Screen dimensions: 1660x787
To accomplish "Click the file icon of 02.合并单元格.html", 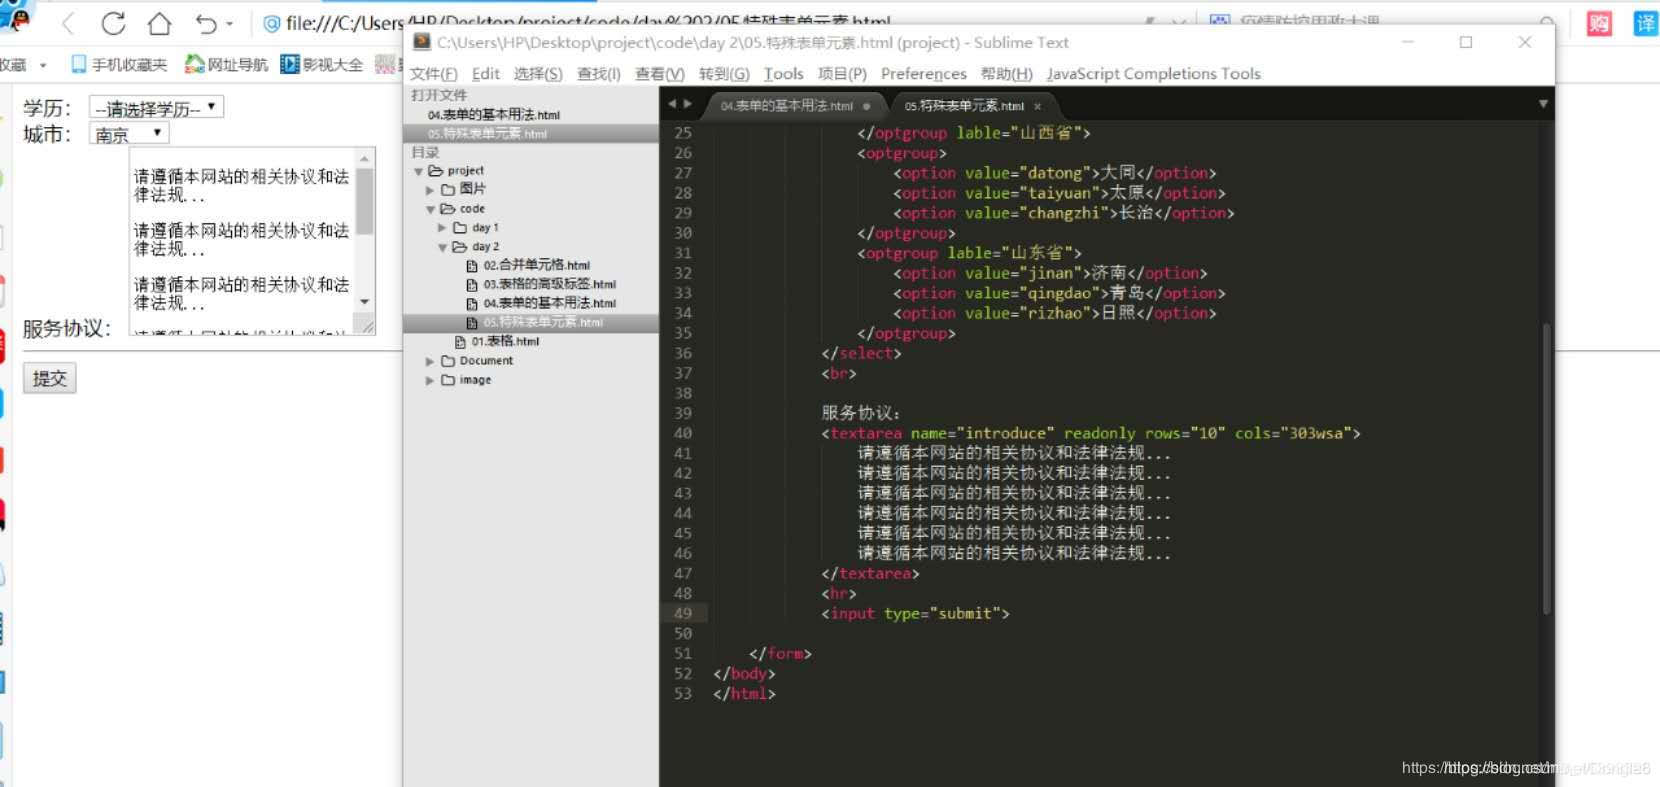I will pyautogui.click(x=472, y=266).
